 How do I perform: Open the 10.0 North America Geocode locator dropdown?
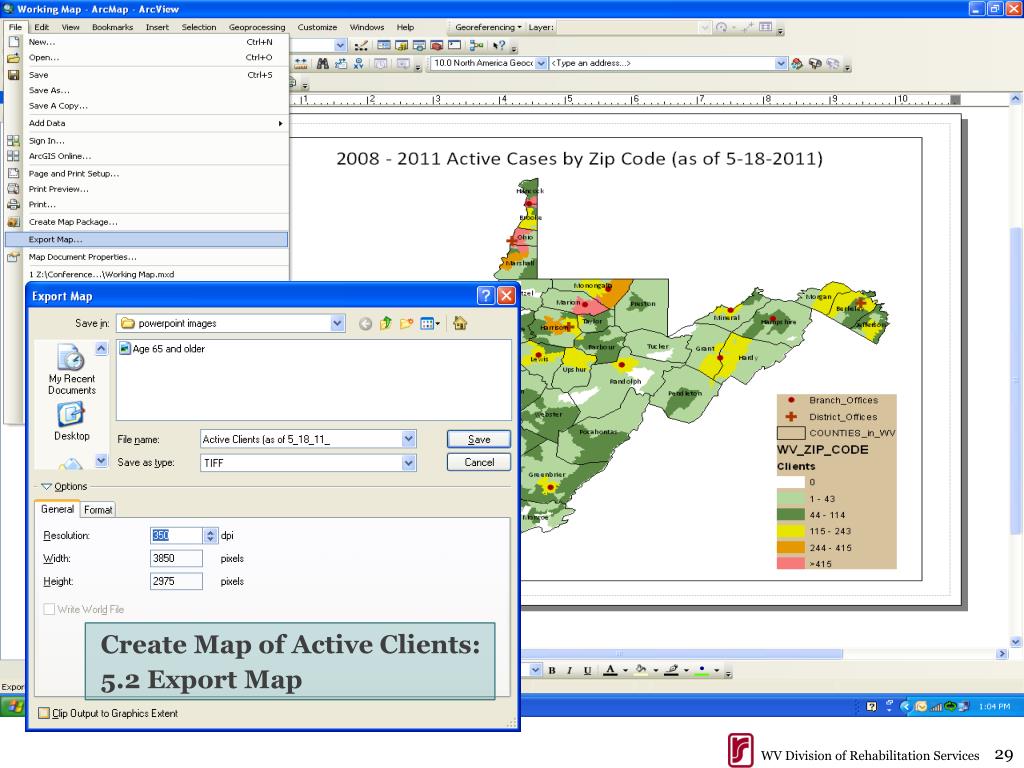(x=541, y=63)
